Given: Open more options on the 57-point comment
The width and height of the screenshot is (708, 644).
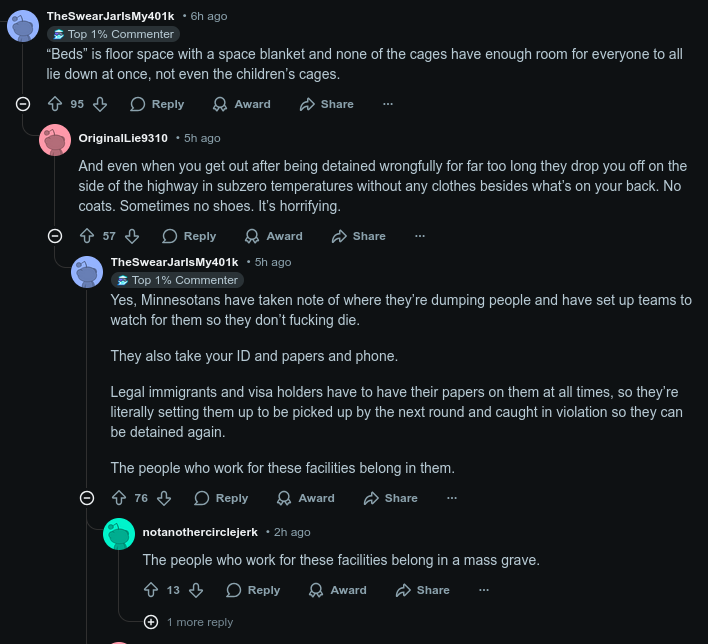Looking at the screenshot, I should tap(420, 236).
